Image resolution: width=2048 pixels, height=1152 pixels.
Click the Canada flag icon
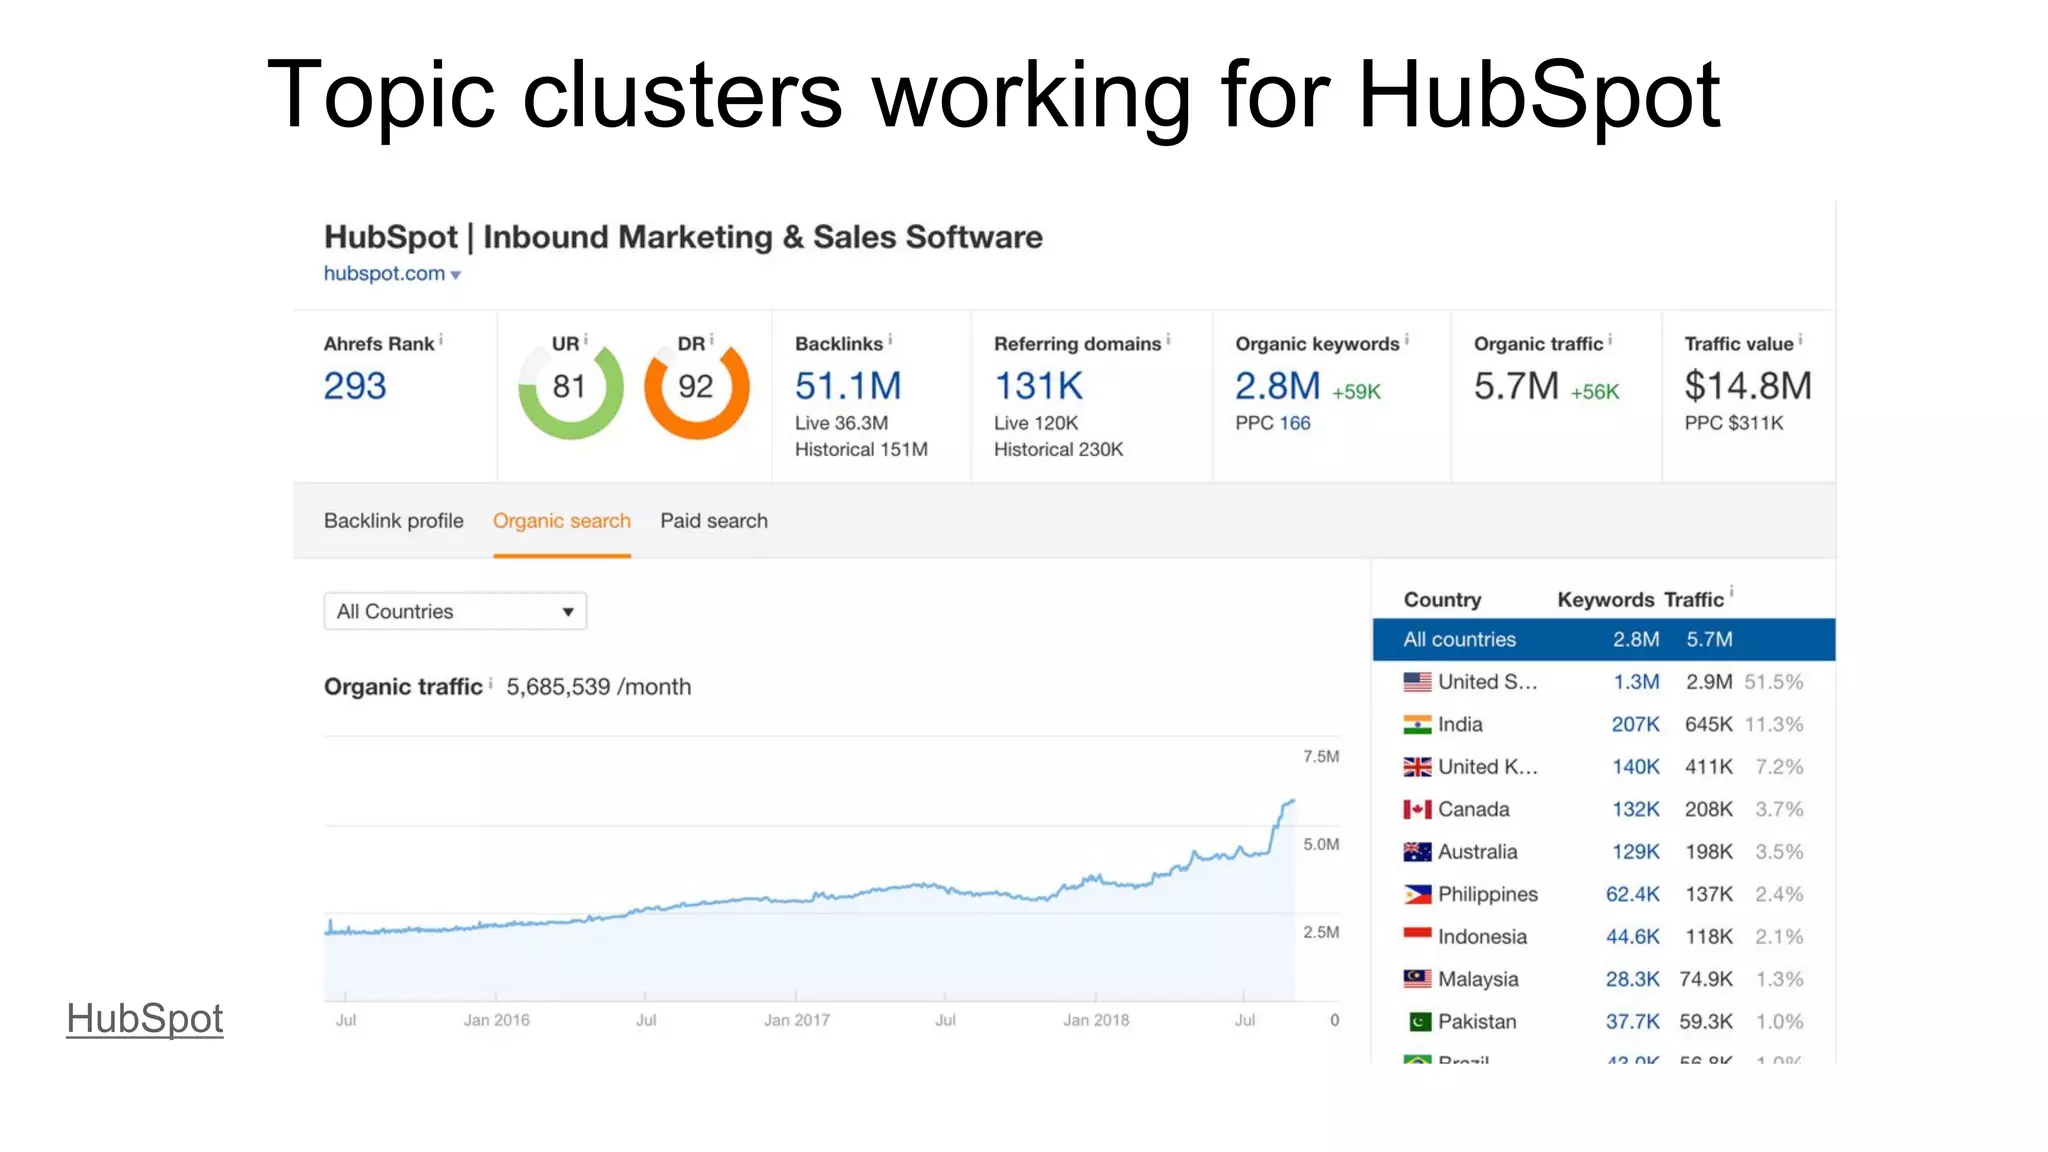(x=1417, y=810)
